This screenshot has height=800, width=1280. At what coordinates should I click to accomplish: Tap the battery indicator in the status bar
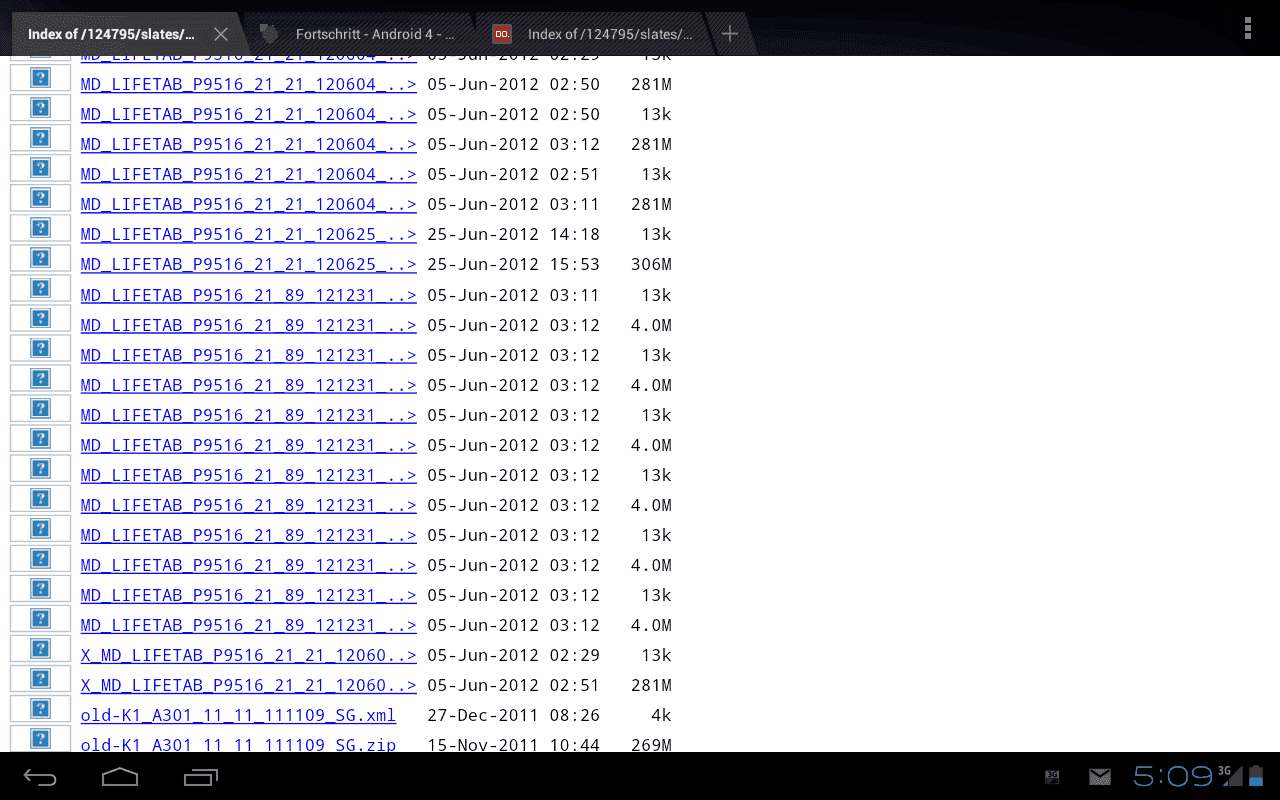[x=1254, y=776]
